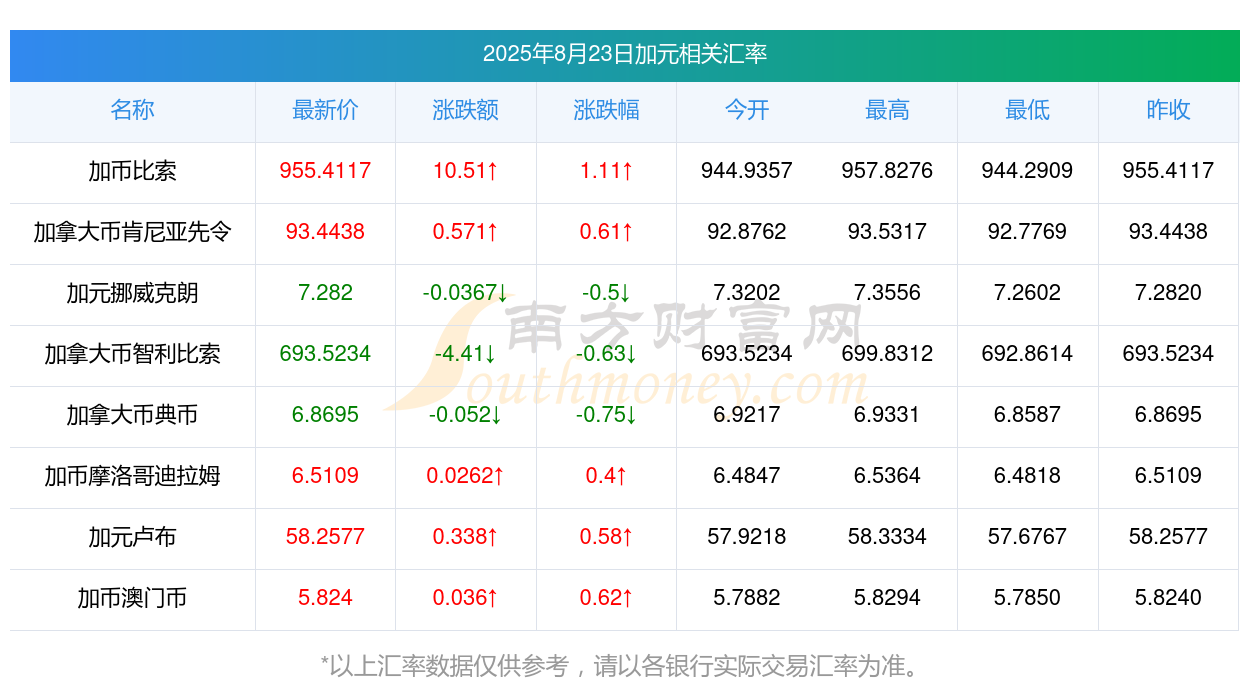Click the footnote *以上汇率数据仅供参考
This screenshot has height=698, width=1250.
445,666
